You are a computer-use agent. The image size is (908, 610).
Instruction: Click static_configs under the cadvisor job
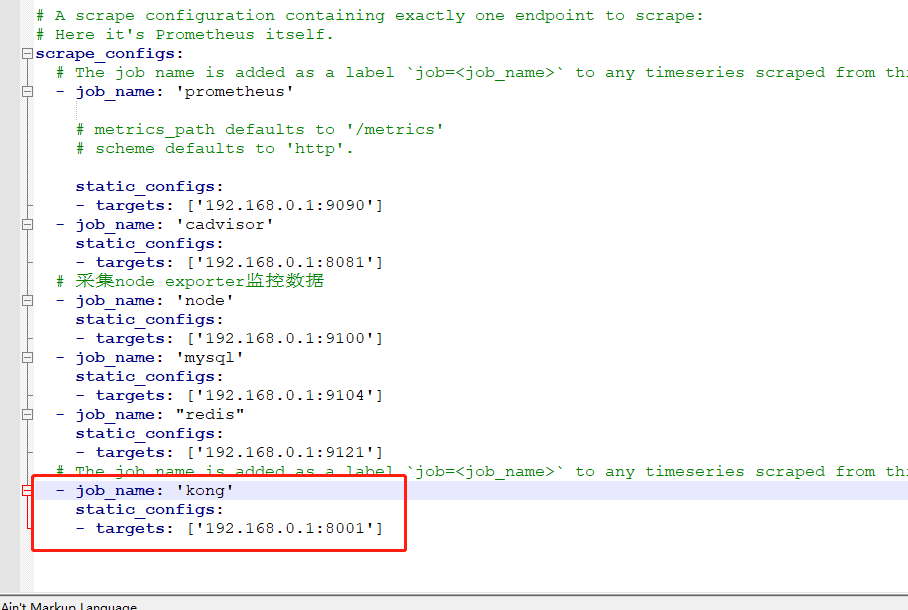[x=149, y=244]
